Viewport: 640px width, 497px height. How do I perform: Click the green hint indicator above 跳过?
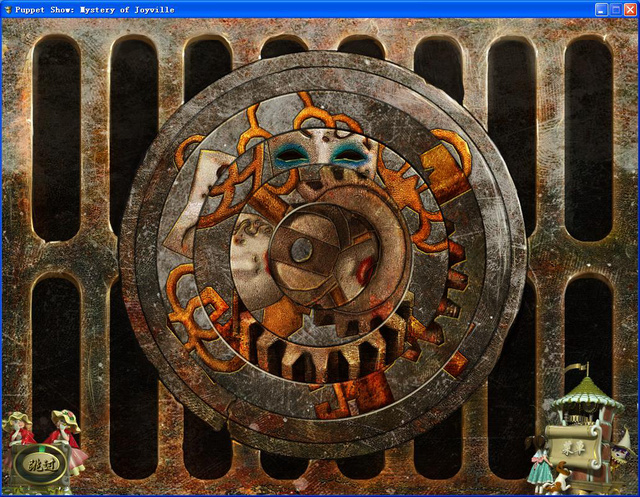(41, 448)
